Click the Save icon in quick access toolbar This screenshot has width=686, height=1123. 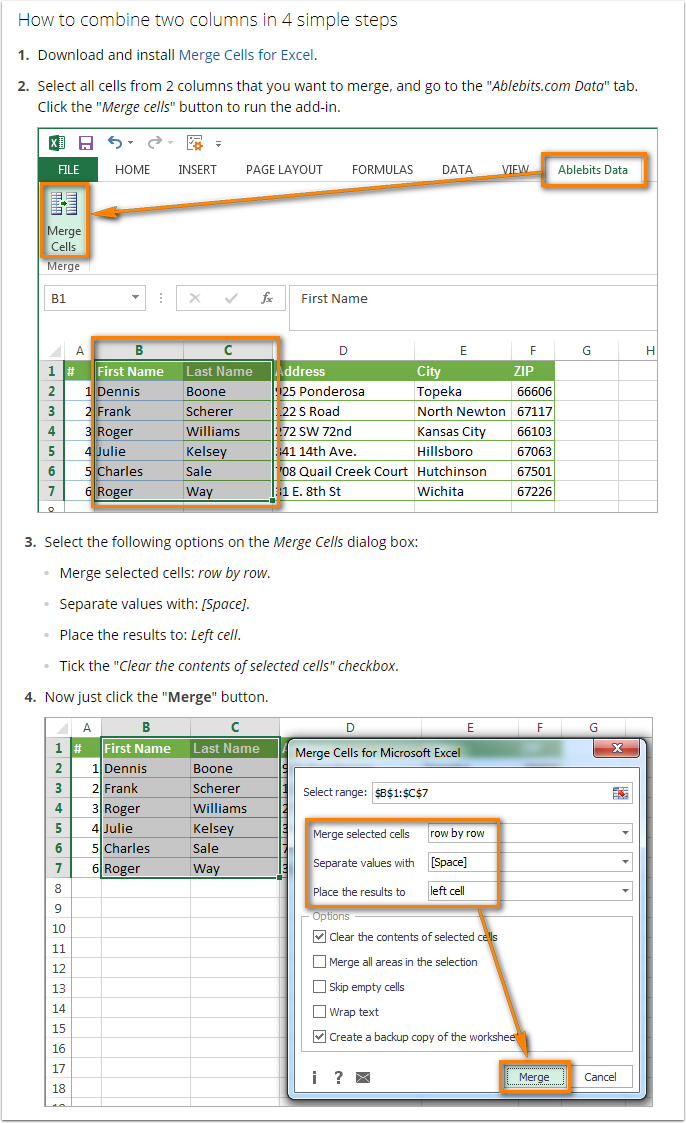[86, 143]
